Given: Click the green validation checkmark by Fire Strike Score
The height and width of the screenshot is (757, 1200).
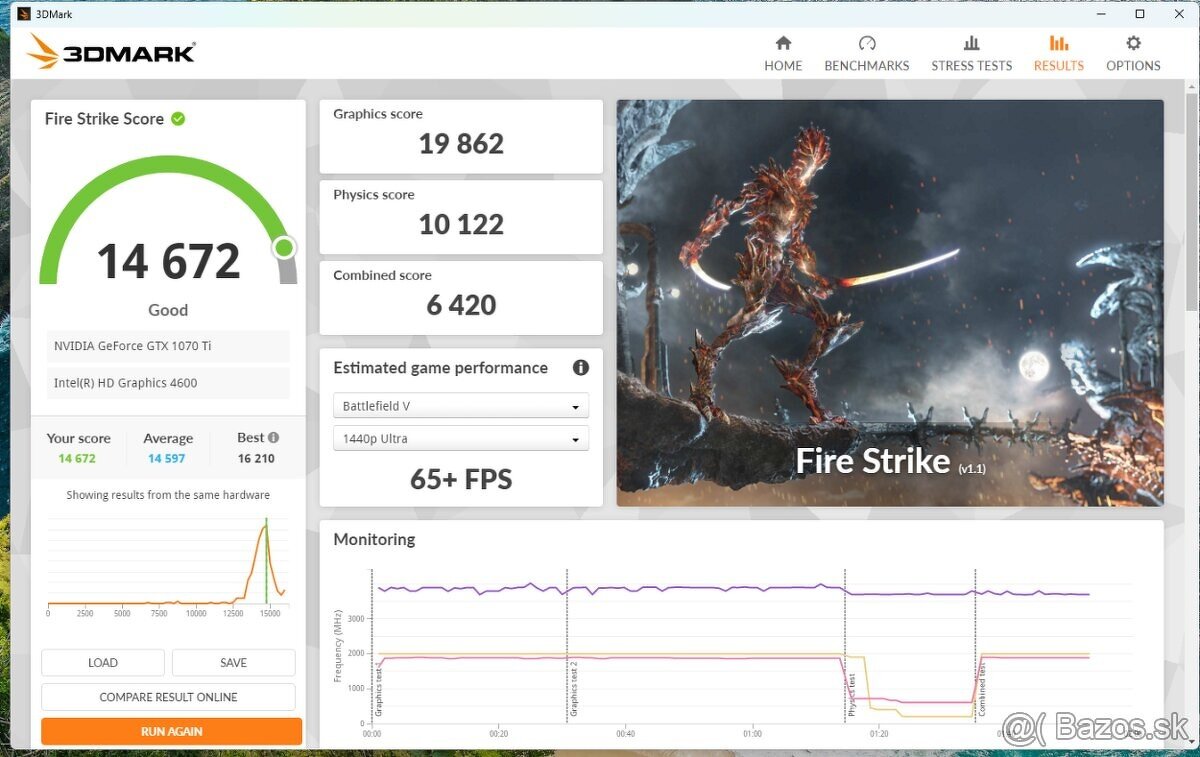Looking at the screenshot, I should (x=178, y=119).
